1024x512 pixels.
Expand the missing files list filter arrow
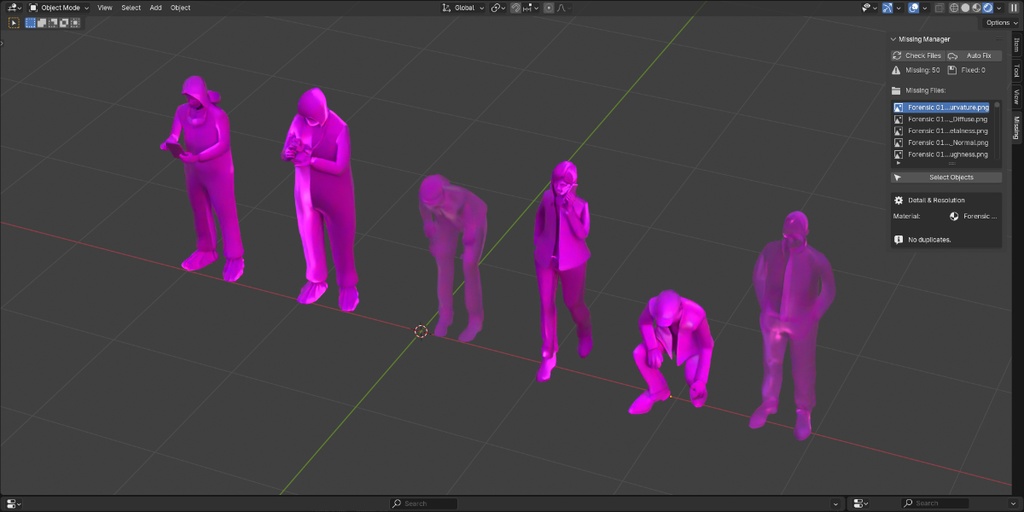tap(897, 163)
